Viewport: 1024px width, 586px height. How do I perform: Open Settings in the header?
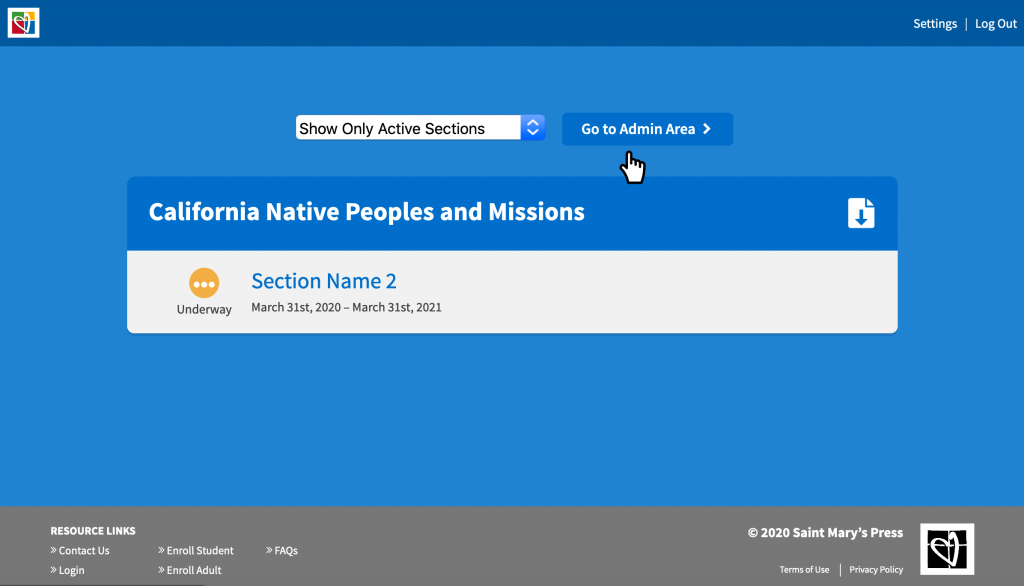click(x=935, y=24)
